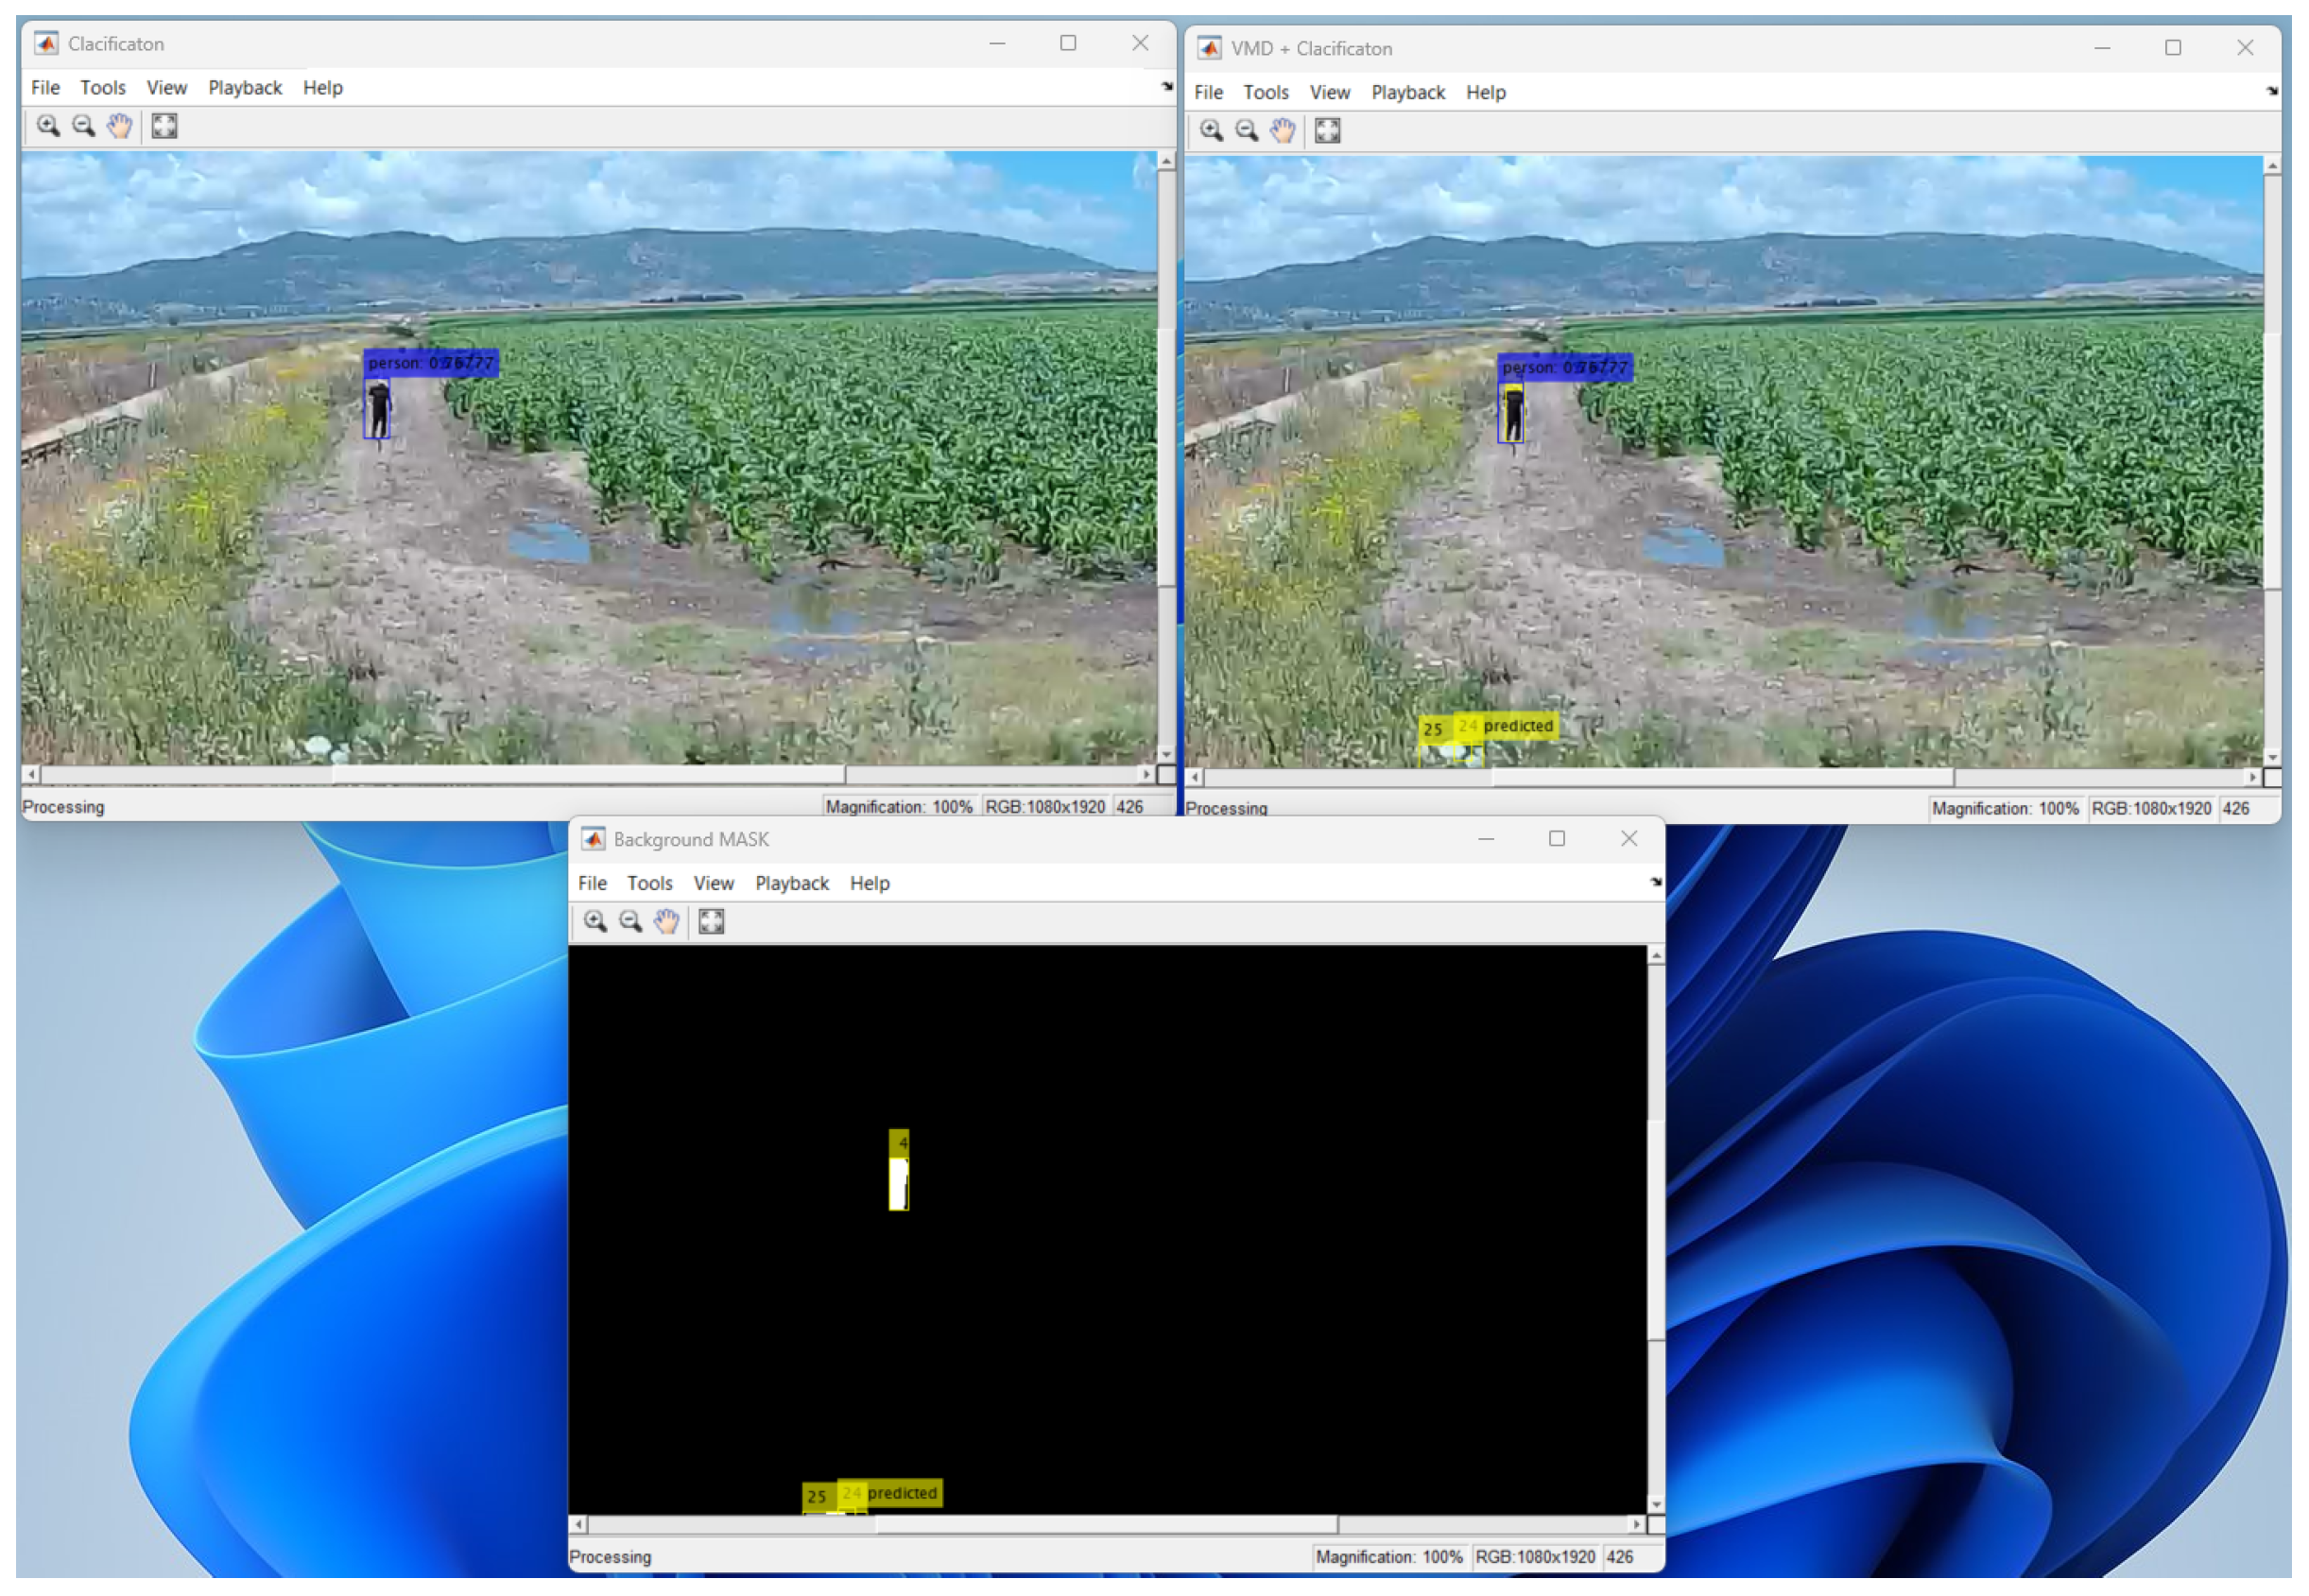Click Zoom Out icon in Clacificaton window
The image size is (2309, 1596).
coord(83,126)
